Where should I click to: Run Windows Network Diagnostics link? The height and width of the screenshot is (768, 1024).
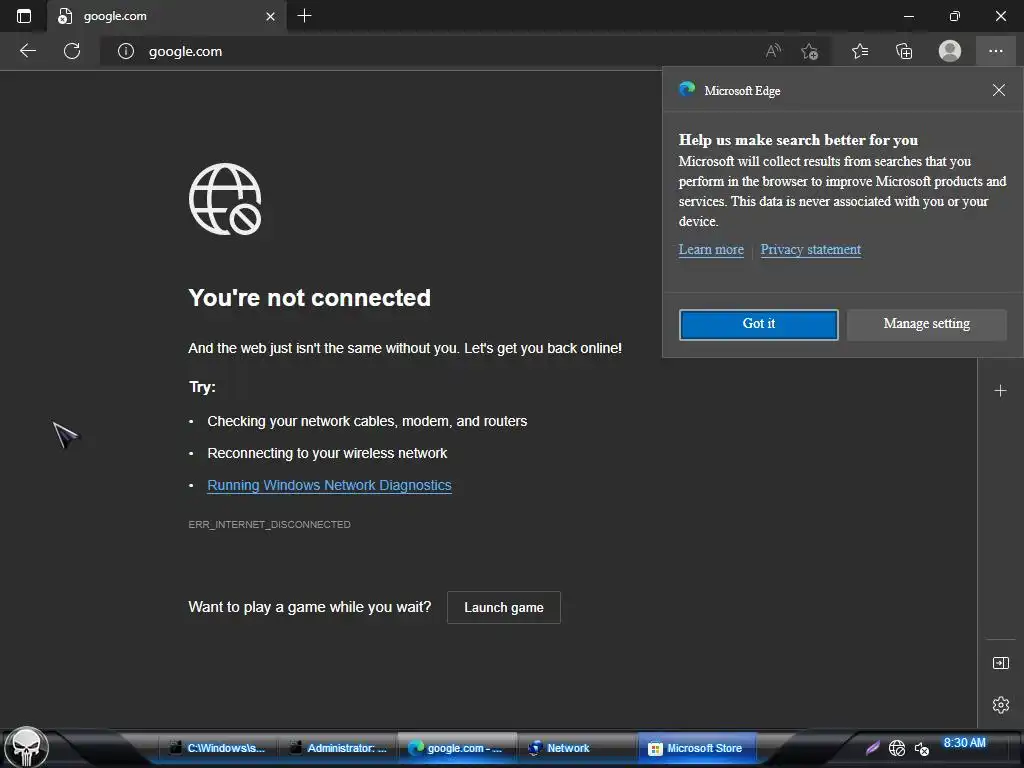tap(329, 485)
